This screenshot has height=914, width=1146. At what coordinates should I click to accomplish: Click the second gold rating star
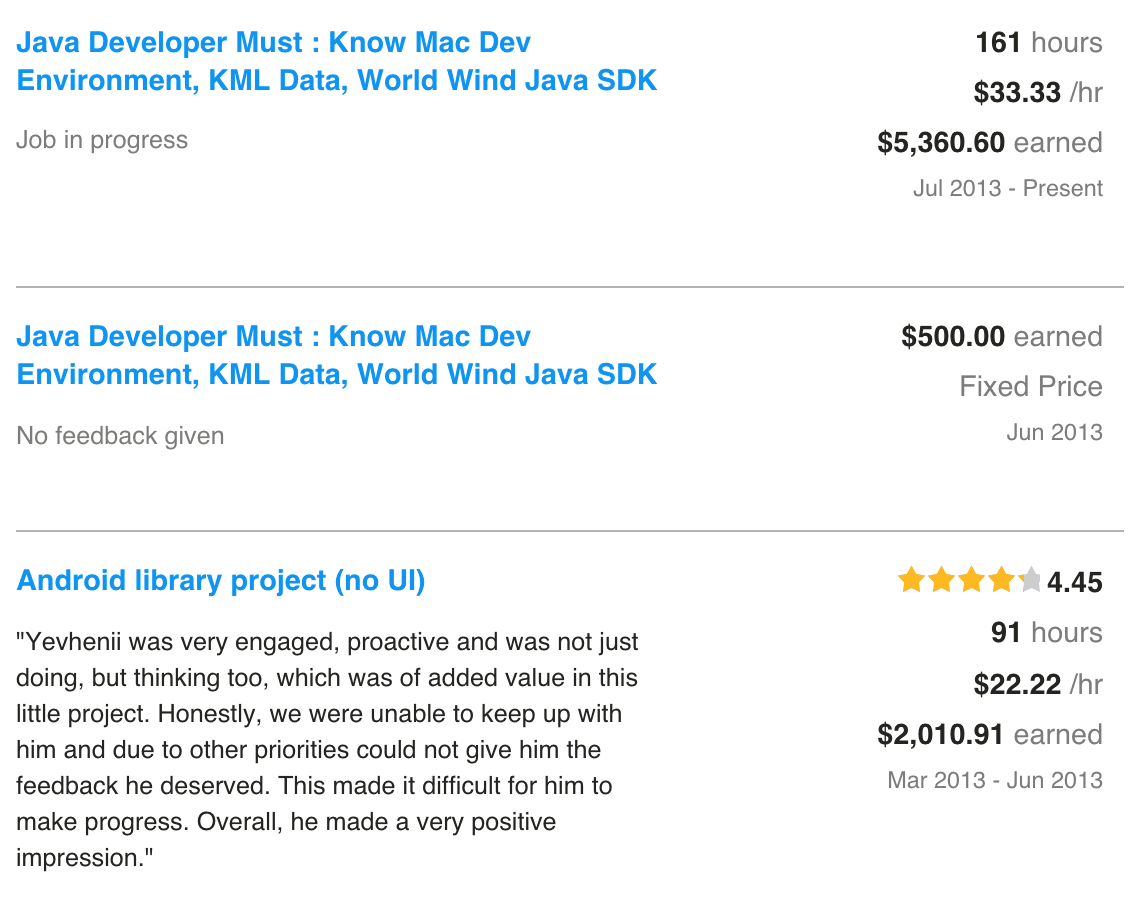coord(941,580)
